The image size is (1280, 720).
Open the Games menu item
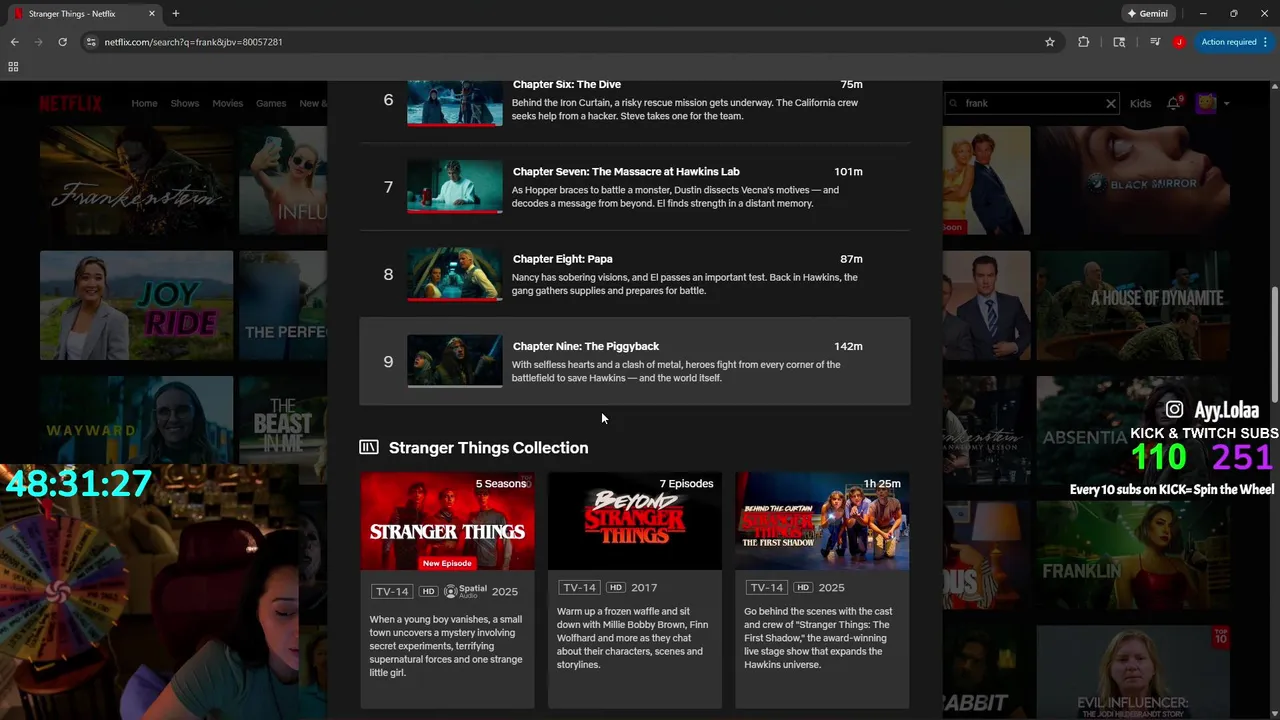[271, 103]
